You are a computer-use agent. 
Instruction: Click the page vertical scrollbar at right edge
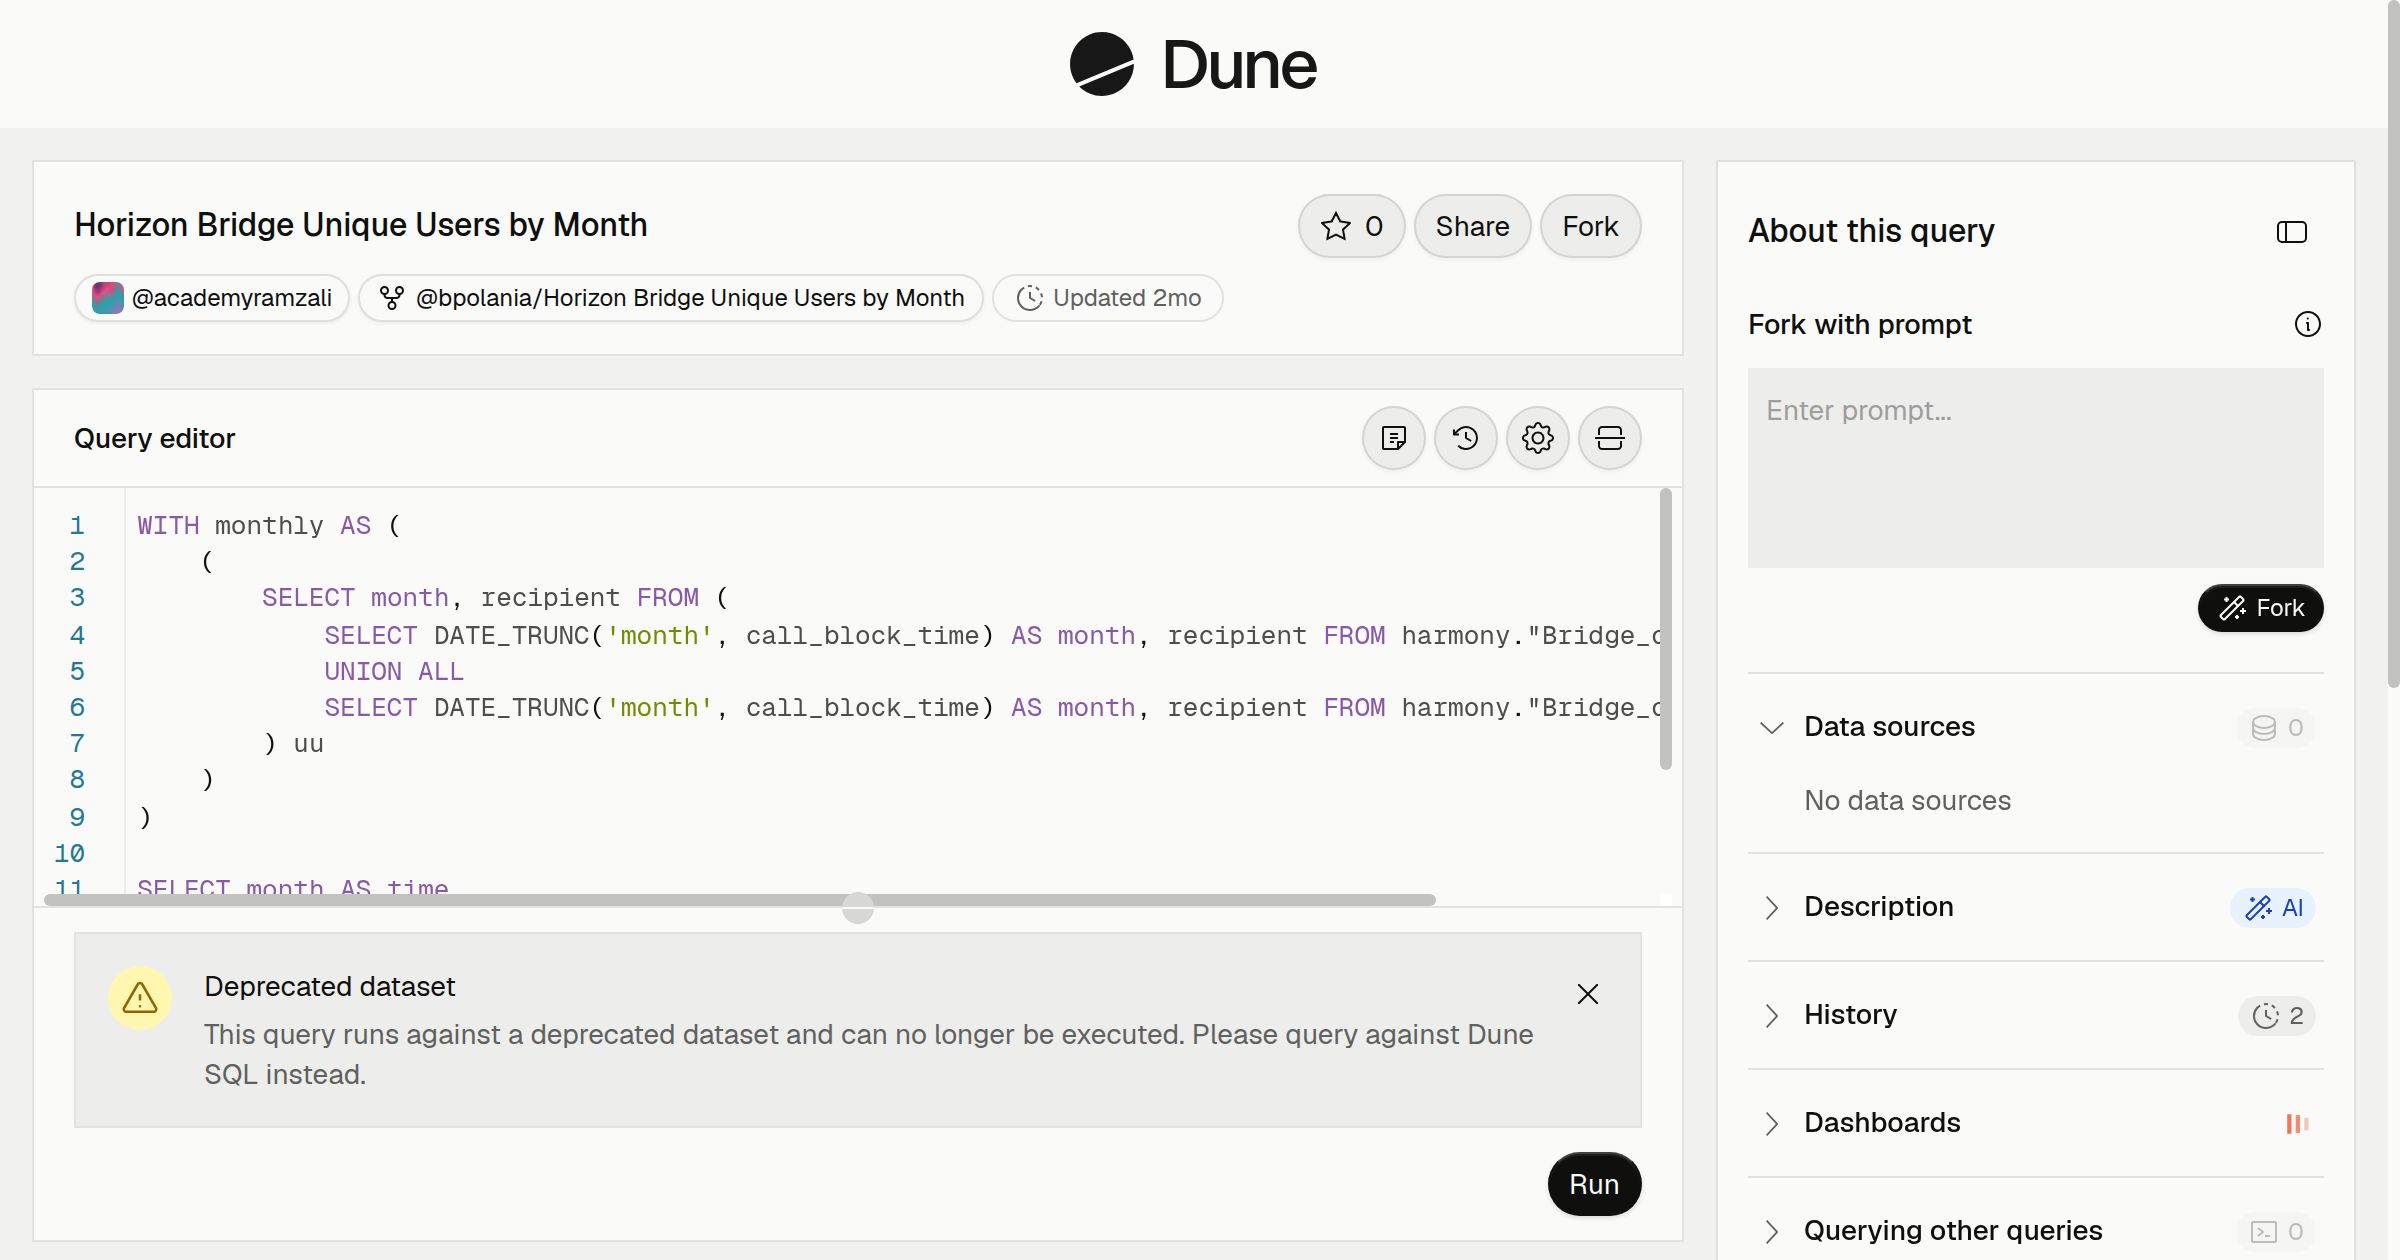click(x=2393, y=344)
